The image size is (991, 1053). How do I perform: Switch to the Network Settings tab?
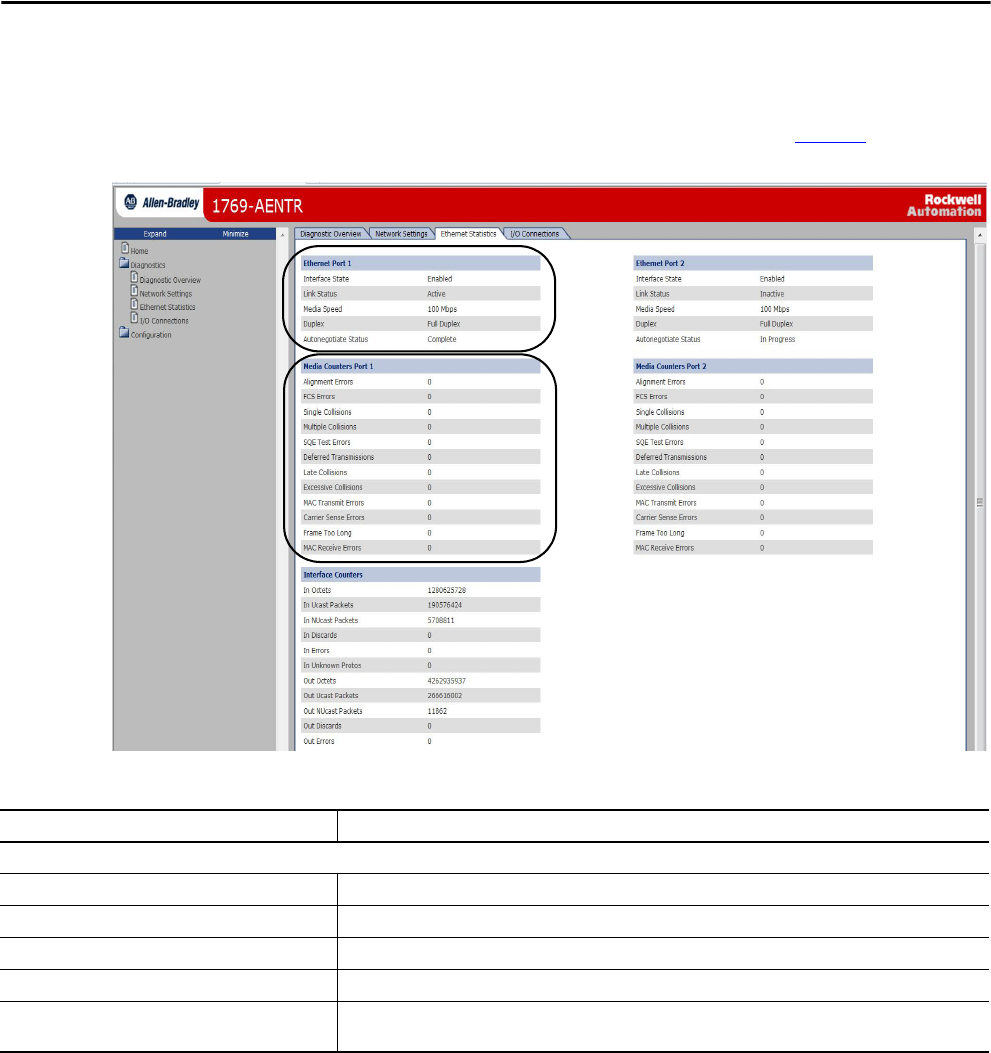(x=401, y=234)
